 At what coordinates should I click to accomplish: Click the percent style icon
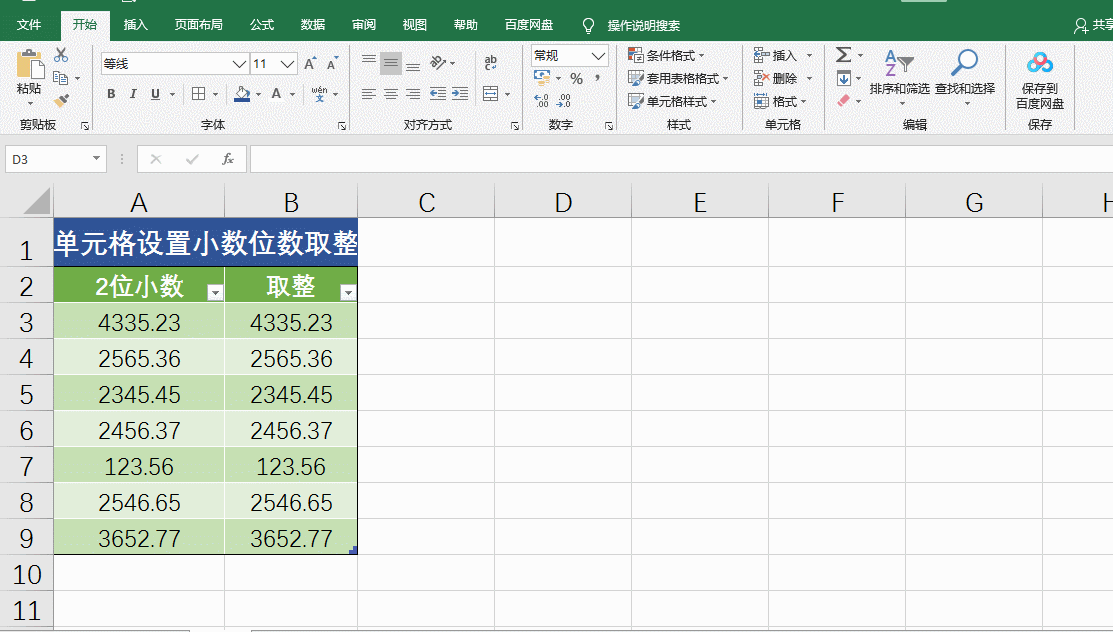click(576, 78)
